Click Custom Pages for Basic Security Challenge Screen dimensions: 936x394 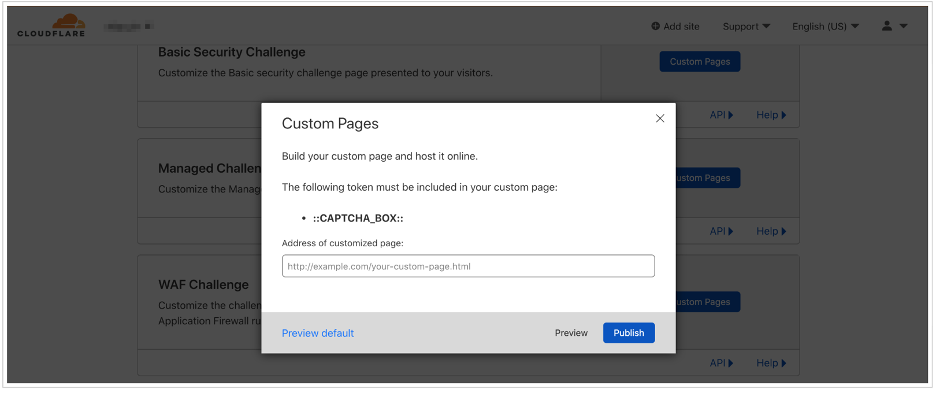click(x=700, y=61)
